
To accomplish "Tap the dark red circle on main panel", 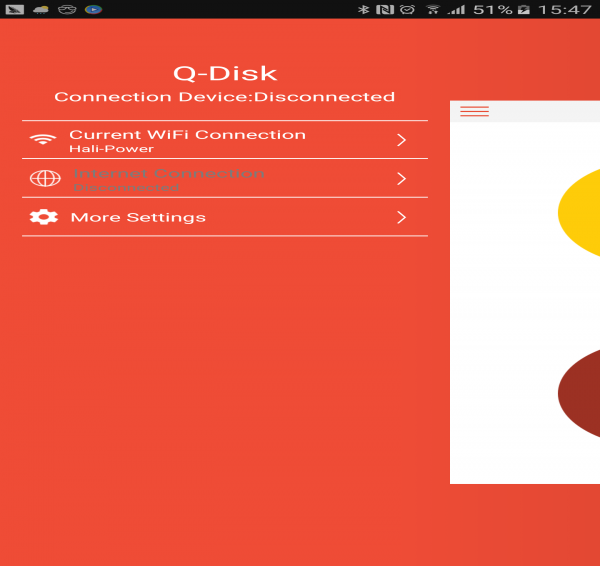I will click(x=579, y=393).
